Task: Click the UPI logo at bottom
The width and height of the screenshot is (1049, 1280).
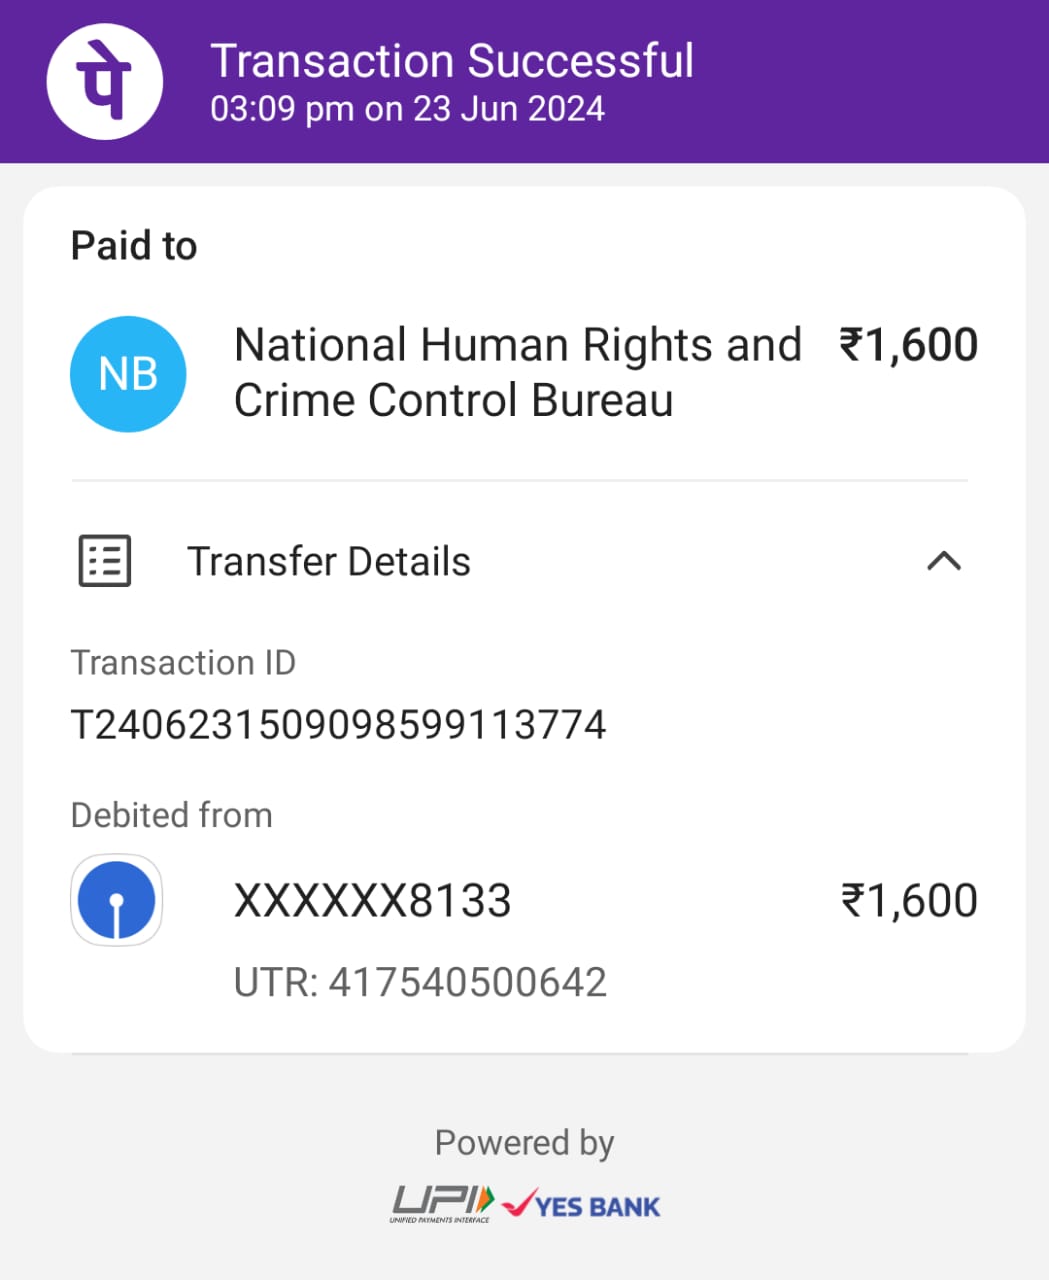Action: (x=441, y=1204)
